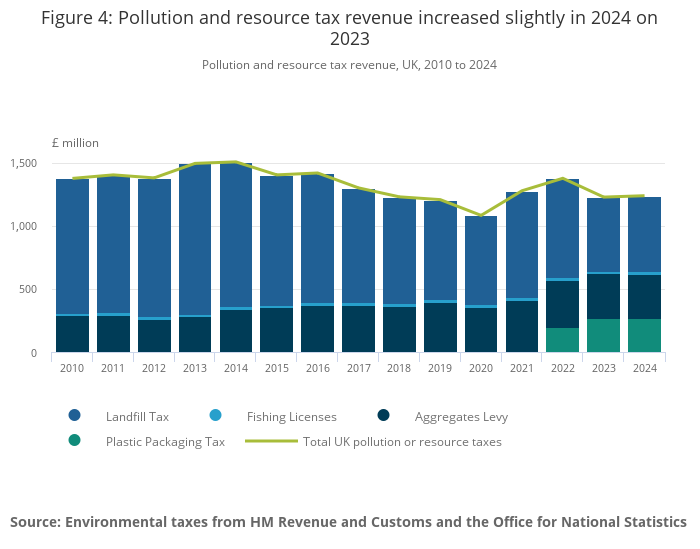
Task: Select the 2018 x-axis year label
Action: 399,367
